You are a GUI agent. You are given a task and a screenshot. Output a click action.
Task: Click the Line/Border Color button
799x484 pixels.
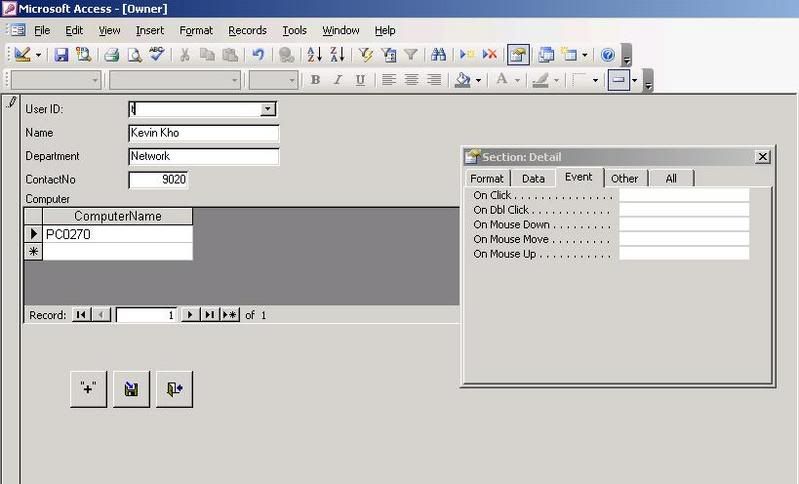pyautogui.click(x=540, y=80)
